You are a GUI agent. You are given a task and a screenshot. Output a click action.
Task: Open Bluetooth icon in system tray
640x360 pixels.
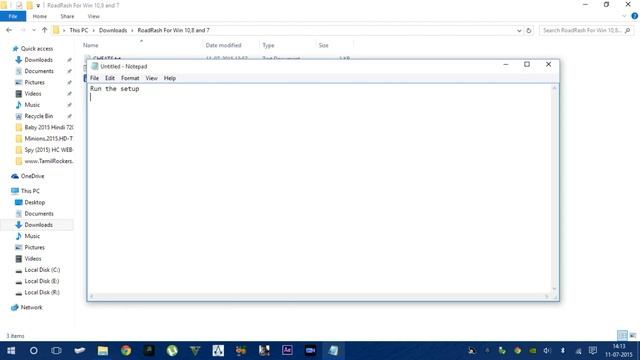coord(562,351)
